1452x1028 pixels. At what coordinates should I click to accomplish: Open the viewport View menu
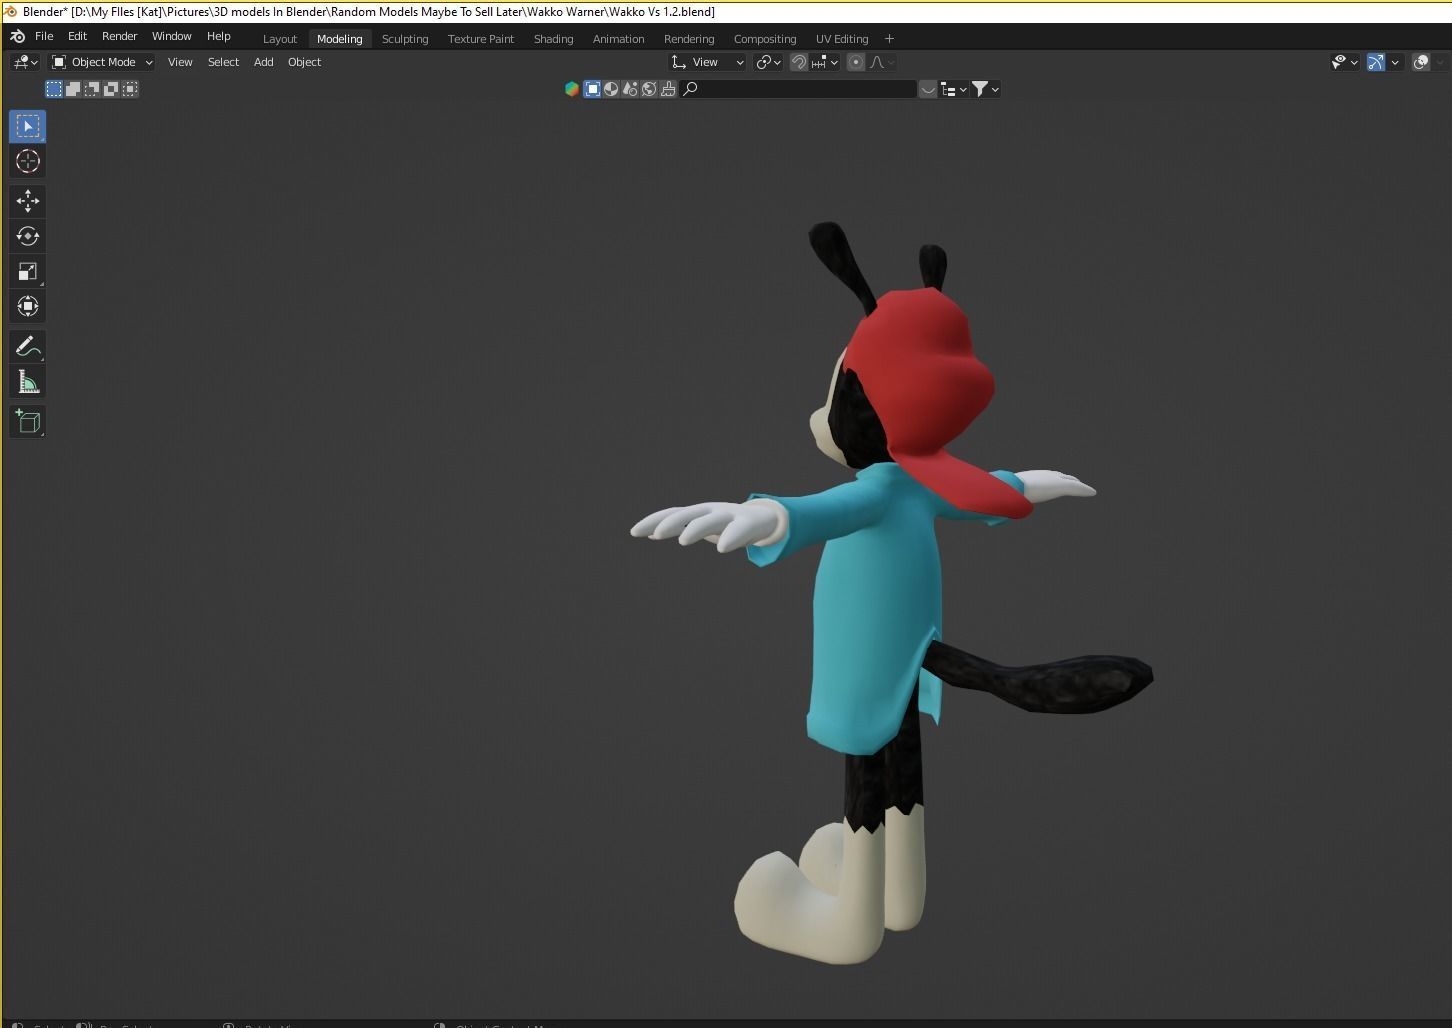click(180, 62)
